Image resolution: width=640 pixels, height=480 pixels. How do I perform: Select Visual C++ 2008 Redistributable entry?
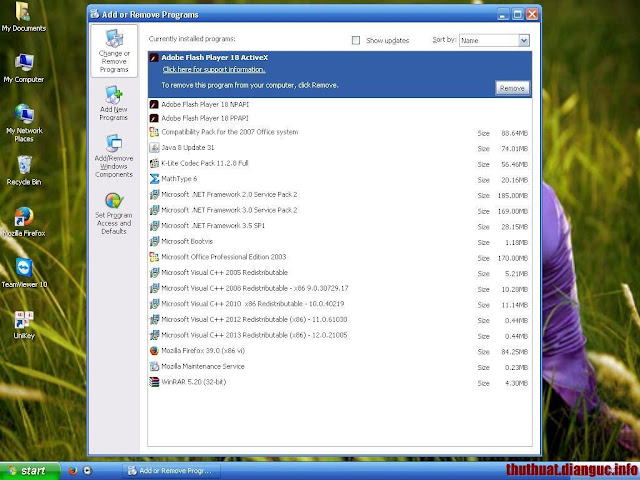[340, 289]
